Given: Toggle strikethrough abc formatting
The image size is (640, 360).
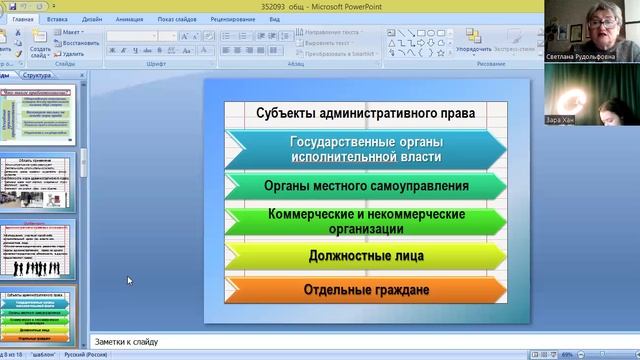Looking at the screenshot, I should point(147,50).
